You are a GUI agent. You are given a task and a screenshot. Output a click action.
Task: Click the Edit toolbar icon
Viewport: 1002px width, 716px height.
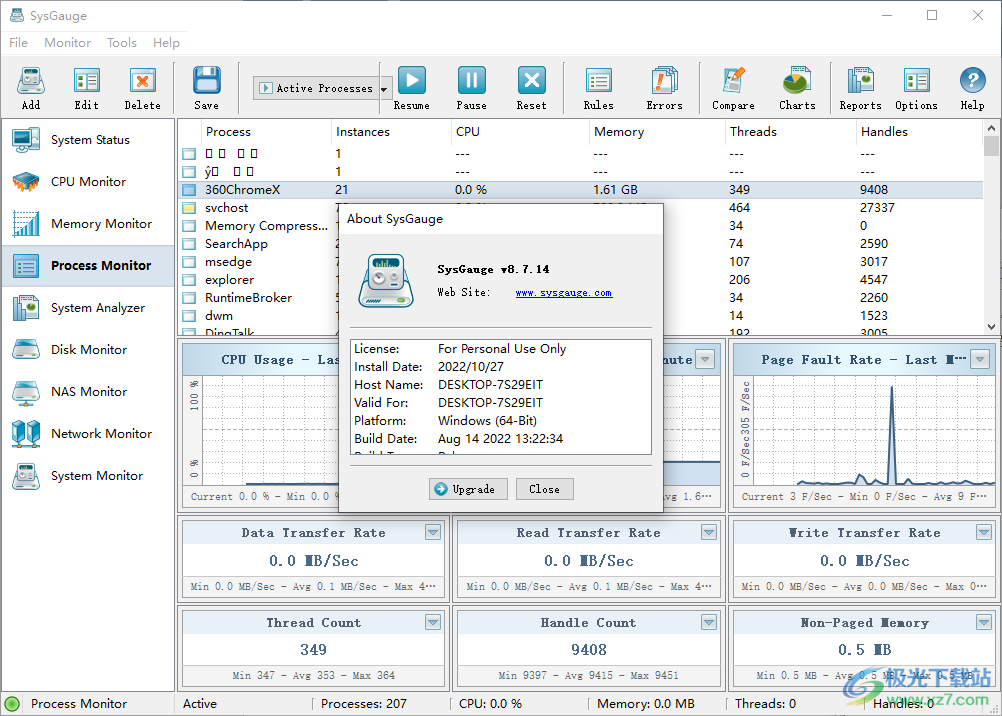tap(86, 81)
